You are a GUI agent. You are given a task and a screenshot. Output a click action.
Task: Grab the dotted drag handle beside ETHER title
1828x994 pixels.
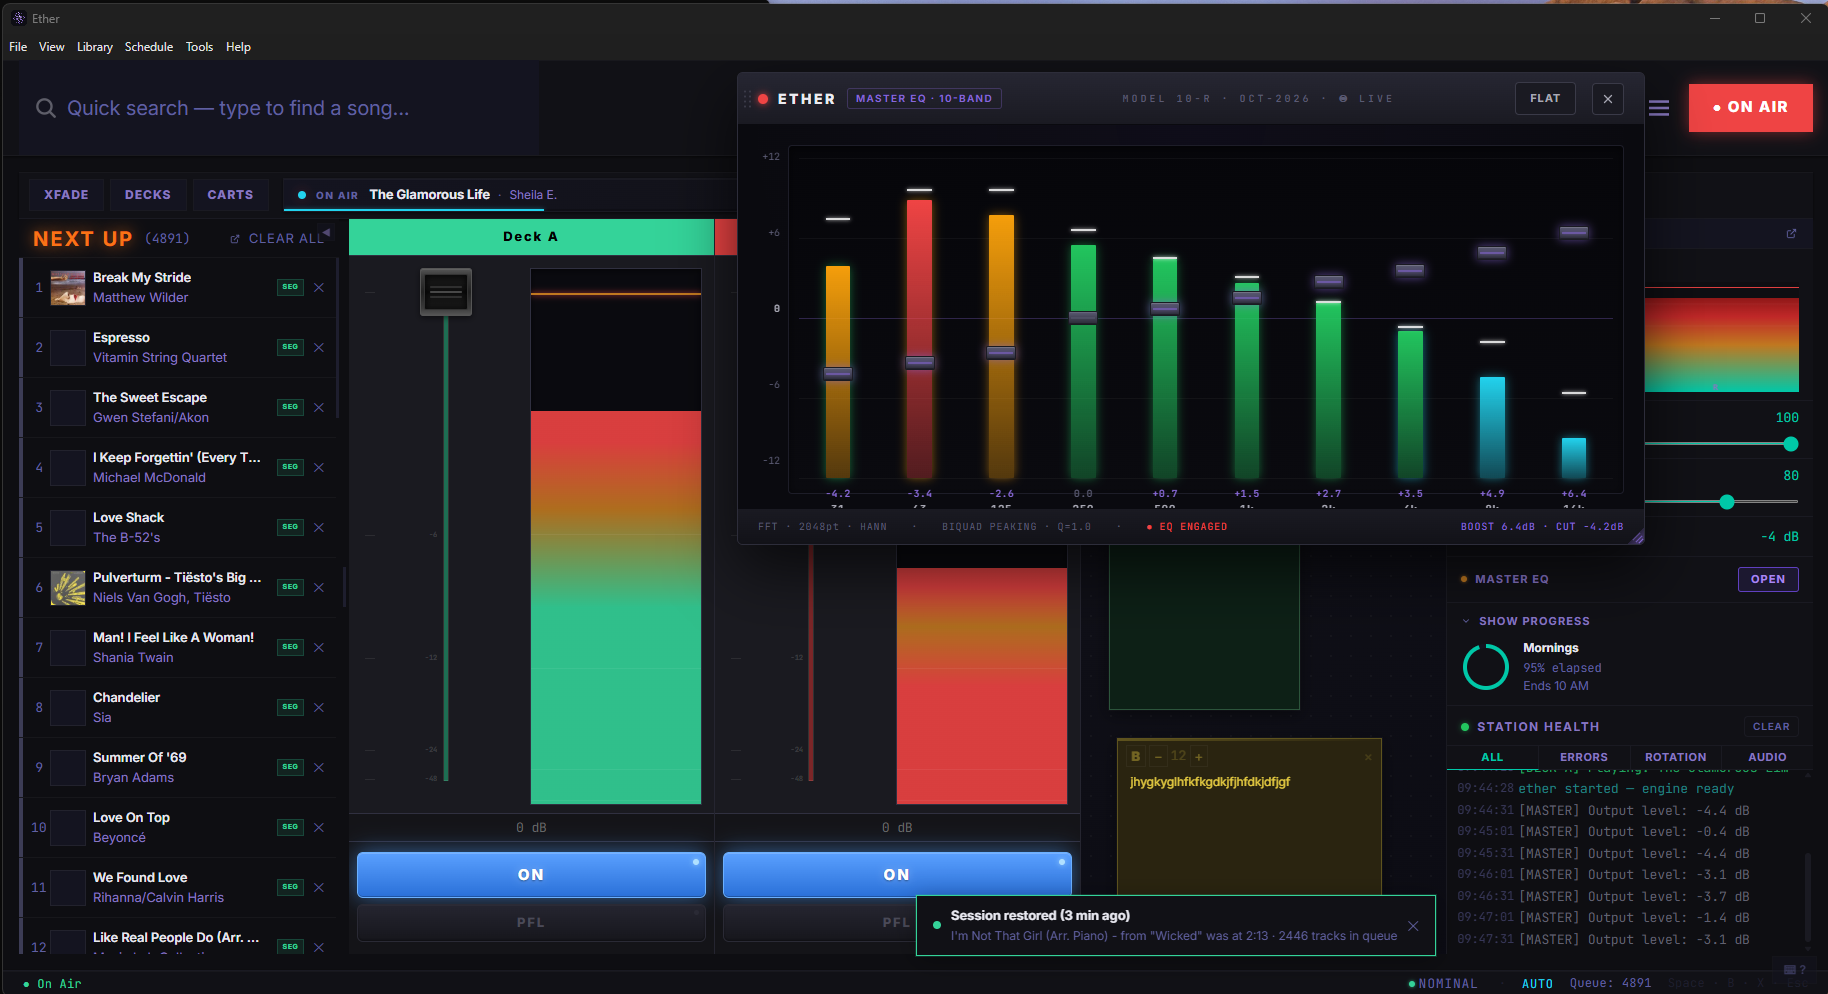747,98
